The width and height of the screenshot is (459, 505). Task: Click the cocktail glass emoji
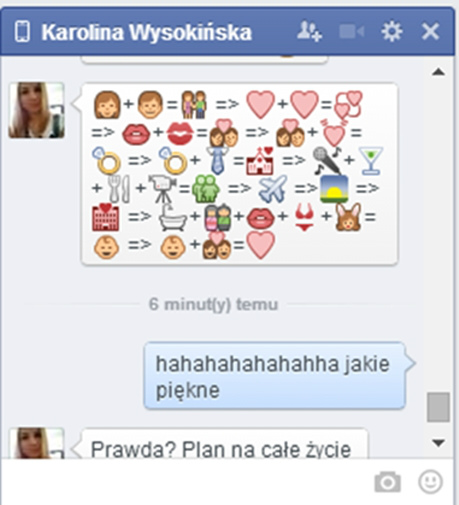(371, 161)
